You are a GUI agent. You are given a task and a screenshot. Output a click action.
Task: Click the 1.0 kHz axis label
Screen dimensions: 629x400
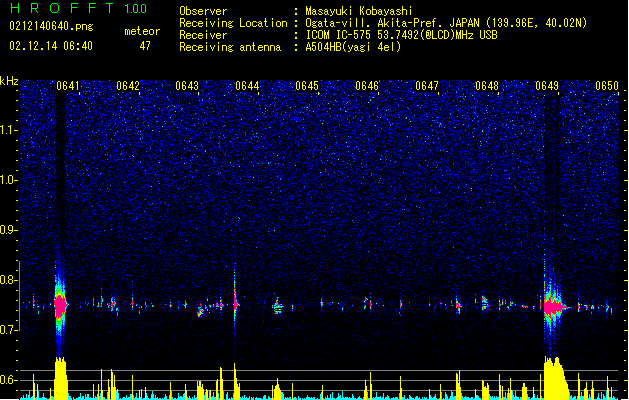coord(9,180)
